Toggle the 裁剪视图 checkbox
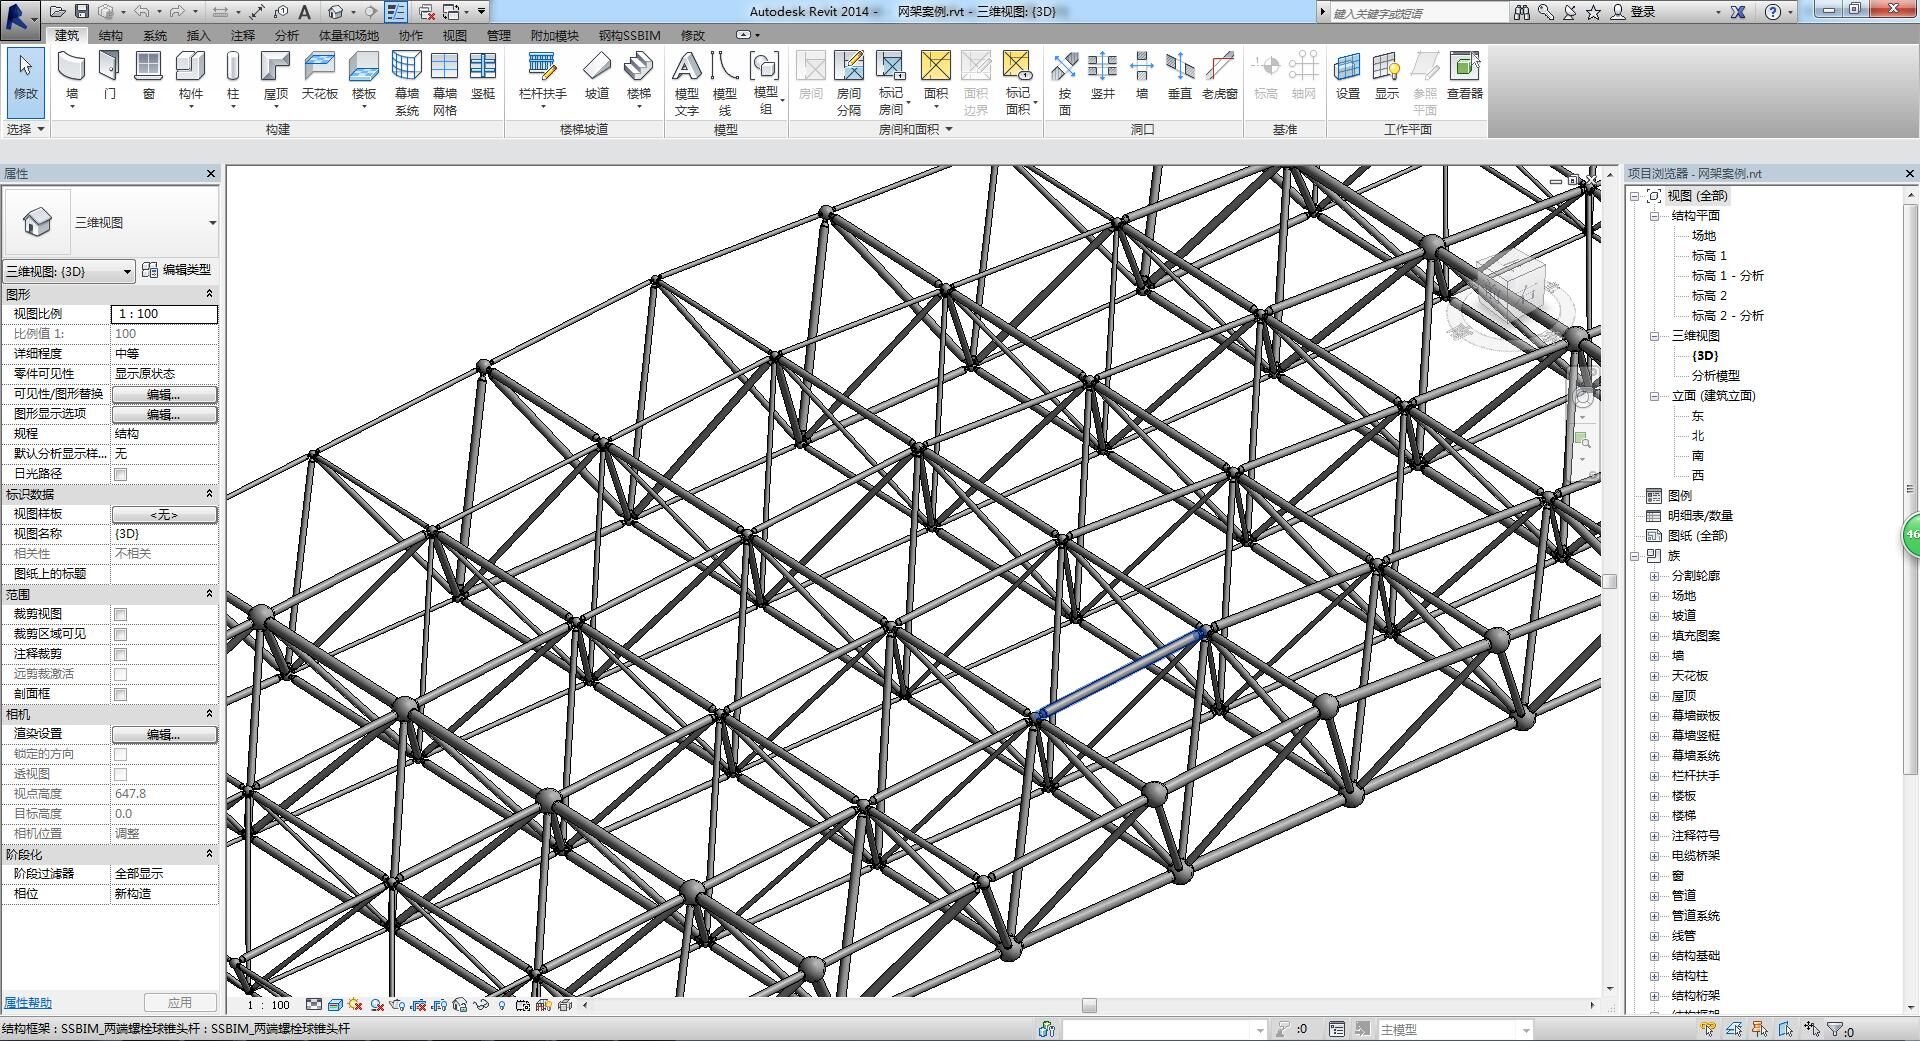 click(x=121, y=614)
